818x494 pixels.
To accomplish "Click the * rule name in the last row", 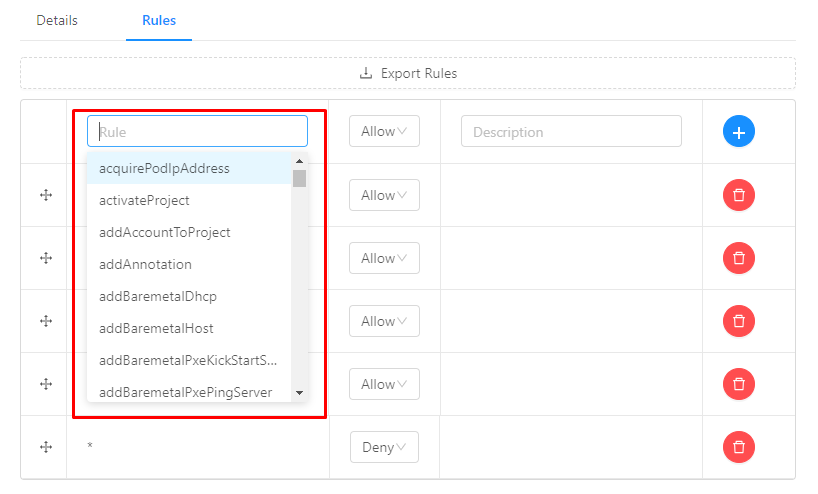I will pyautogui.click(x=90, y=445).
